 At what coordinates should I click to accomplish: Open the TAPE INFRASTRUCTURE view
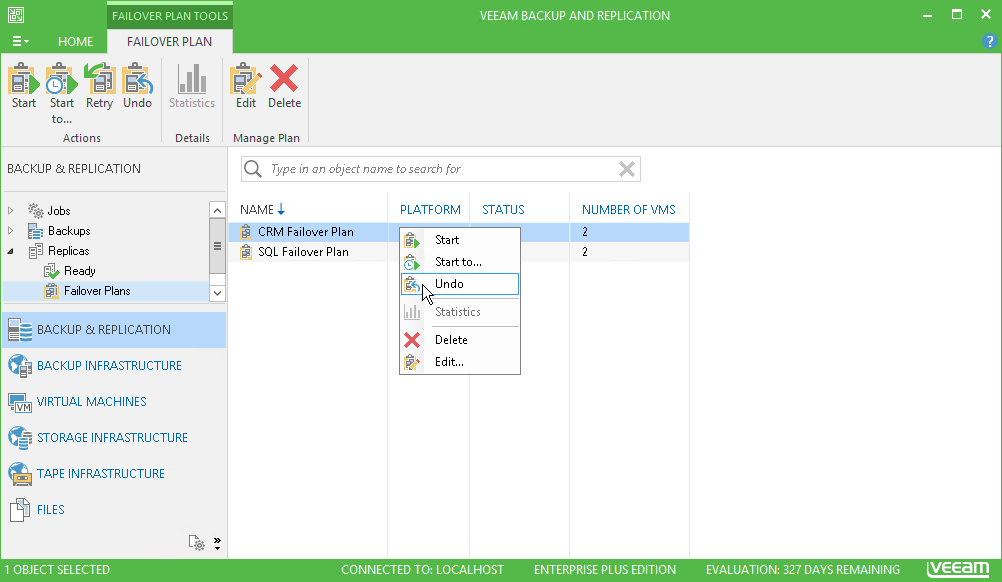101,473
